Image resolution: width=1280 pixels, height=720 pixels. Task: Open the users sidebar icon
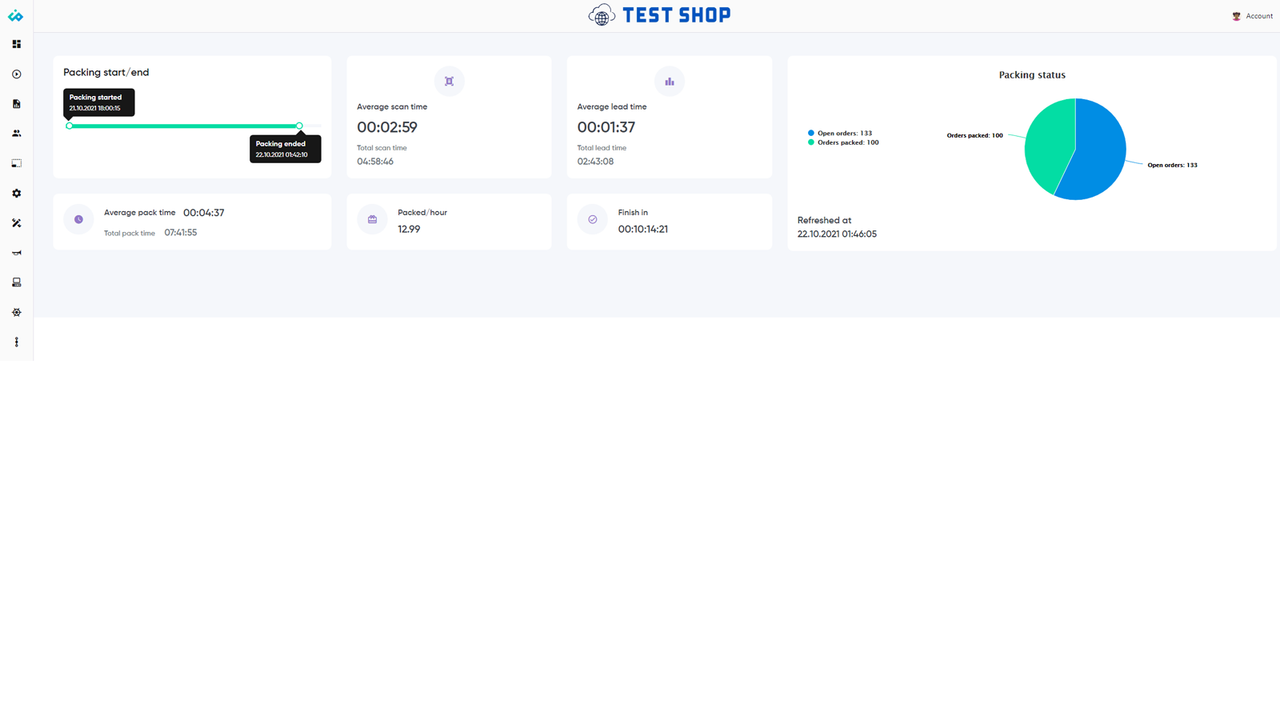(16, 133)
